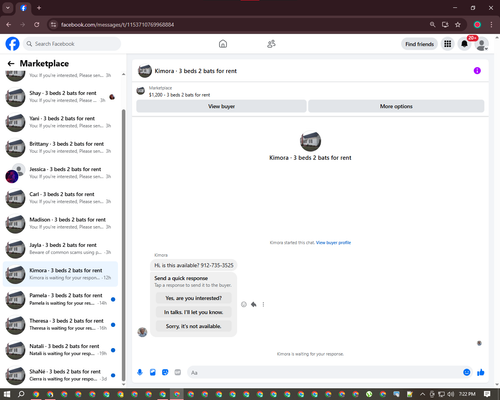Open the emoji picker in message box

click(x=467, y=372)
